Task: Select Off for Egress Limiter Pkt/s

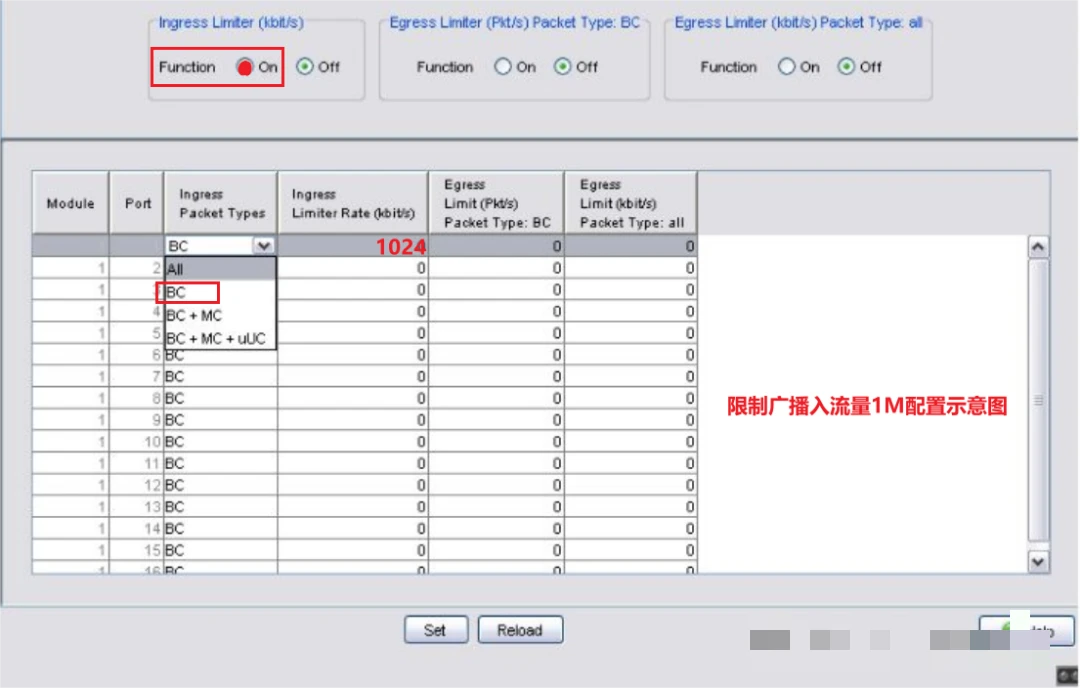Action: (x=563, y=67)
